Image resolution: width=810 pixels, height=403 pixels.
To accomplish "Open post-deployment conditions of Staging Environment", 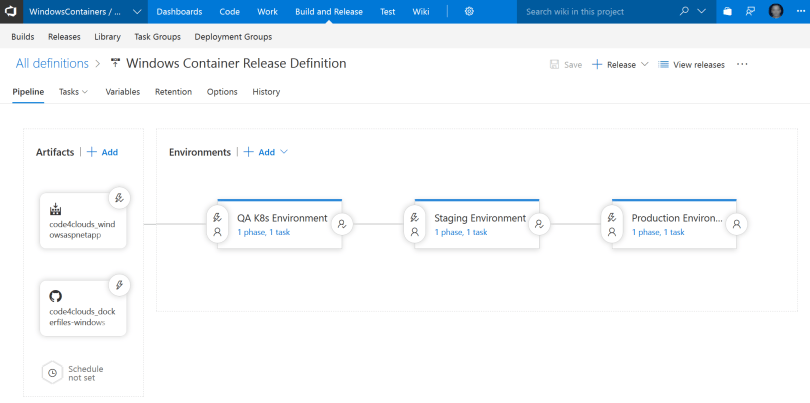I will (x=539, y=224).
